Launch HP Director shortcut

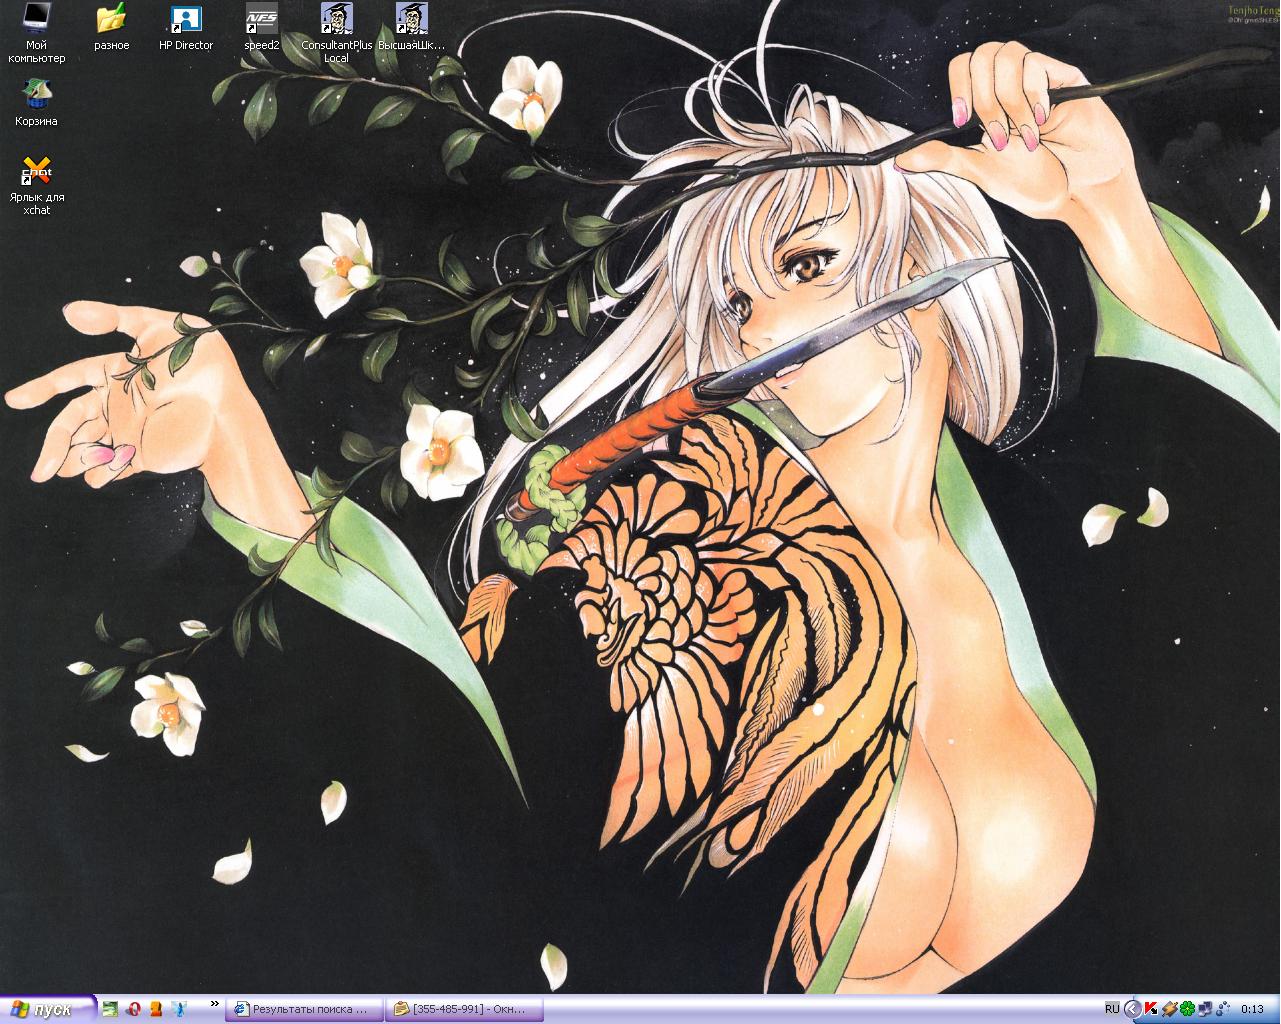click(186, 19)
